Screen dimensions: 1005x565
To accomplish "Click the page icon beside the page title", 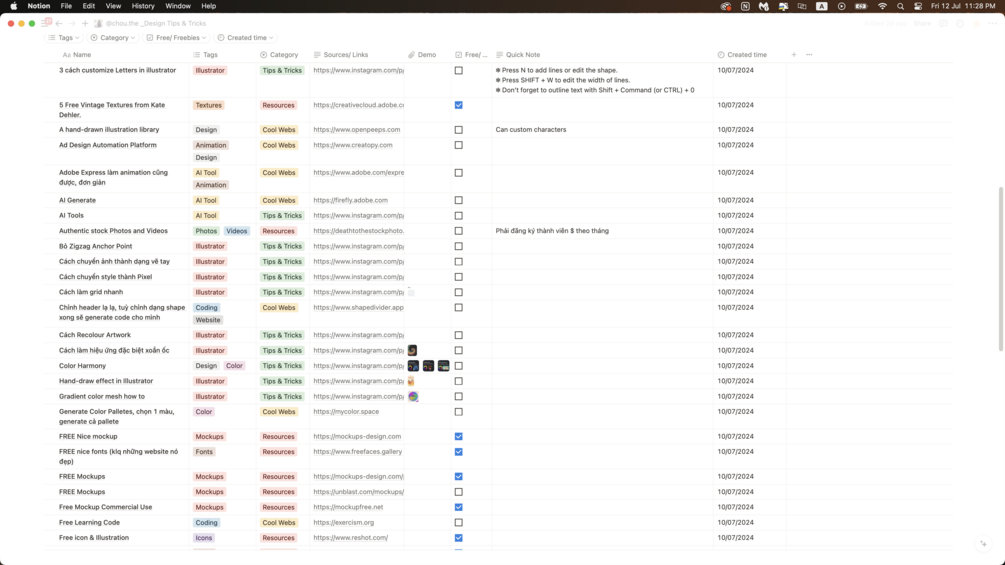I will pos(98,23).
